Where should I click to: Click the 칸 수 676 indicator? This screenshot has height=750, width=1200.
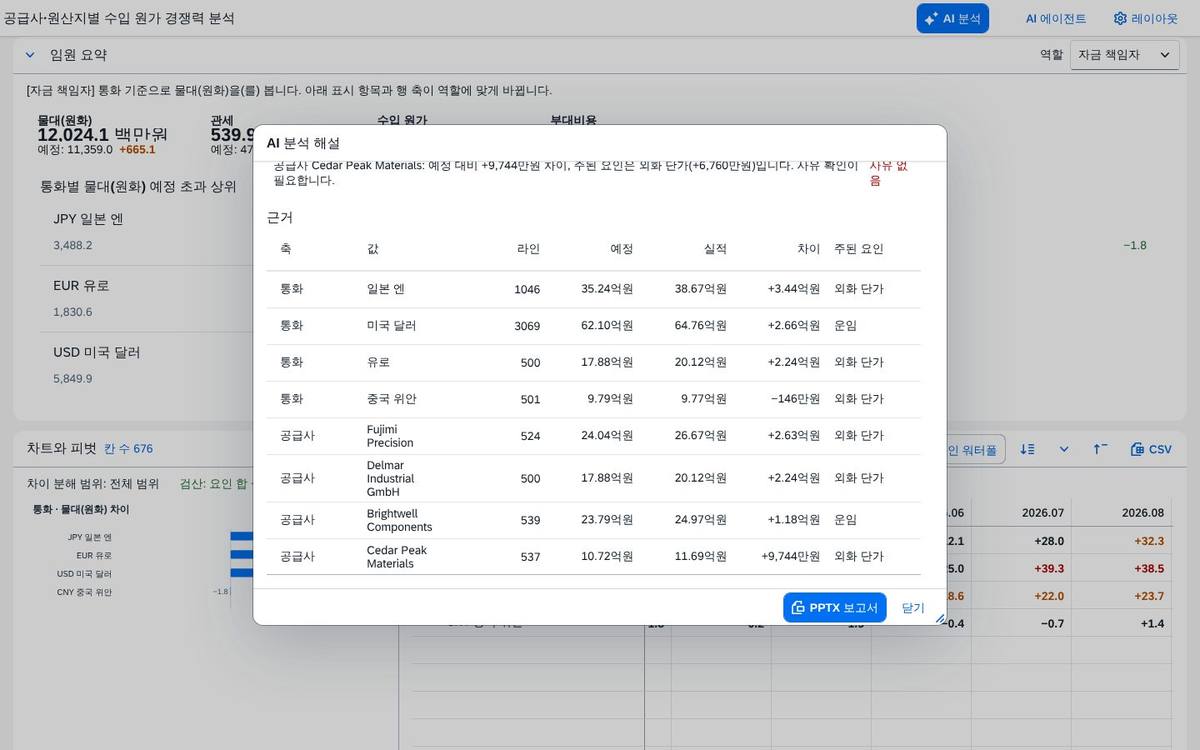(129, 449)
